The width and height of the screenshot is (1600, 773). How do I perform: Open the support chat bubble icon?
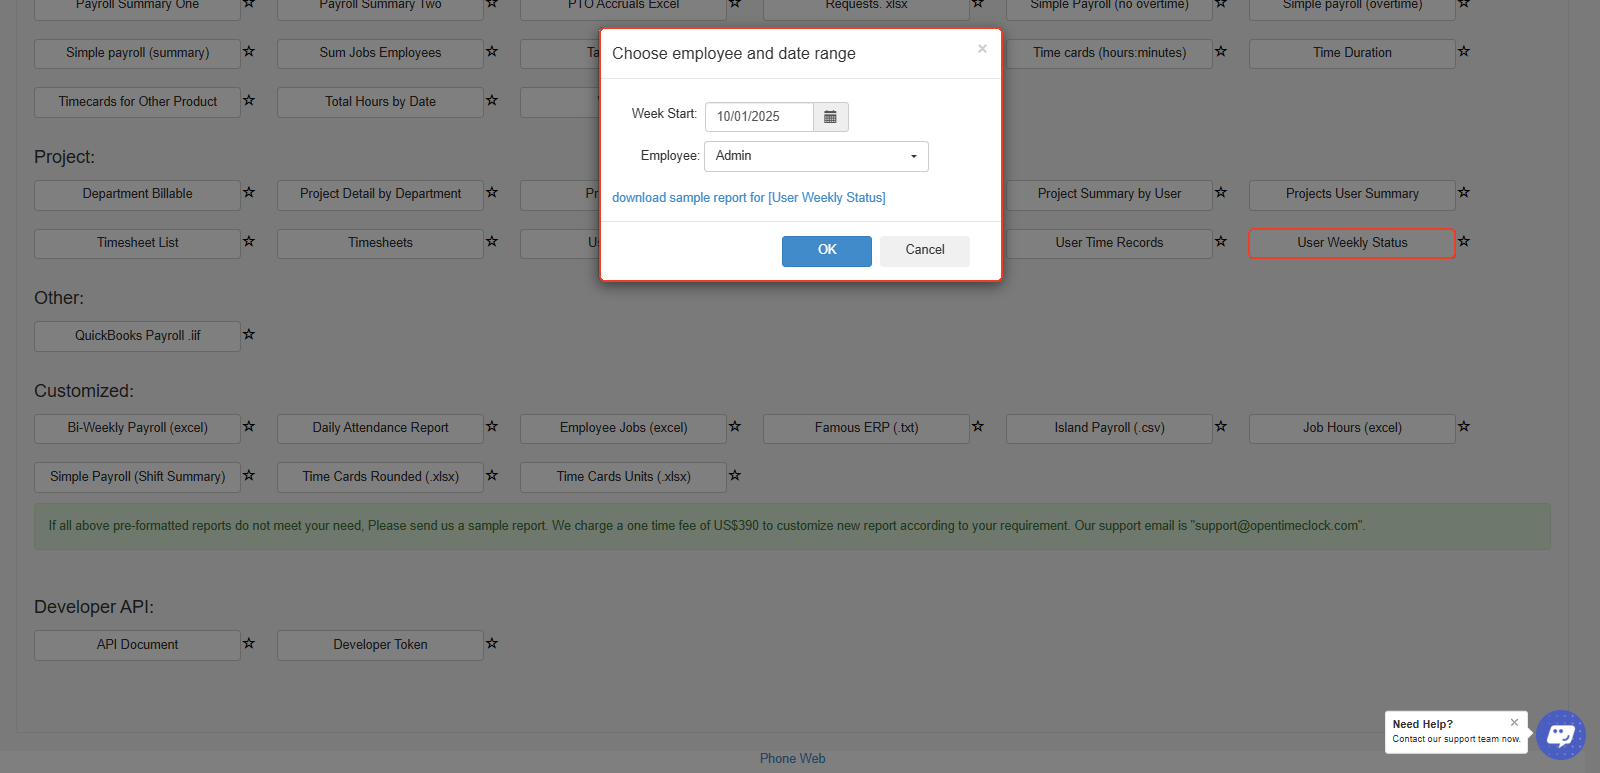tap(1560, 735)
